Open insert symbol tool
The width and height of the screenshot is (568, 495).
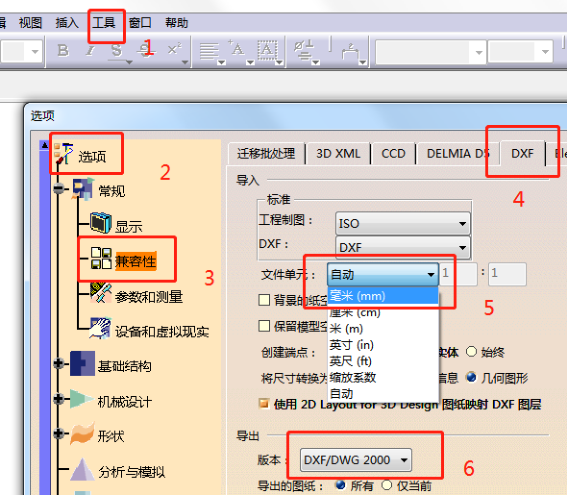[x=304, y=50]
